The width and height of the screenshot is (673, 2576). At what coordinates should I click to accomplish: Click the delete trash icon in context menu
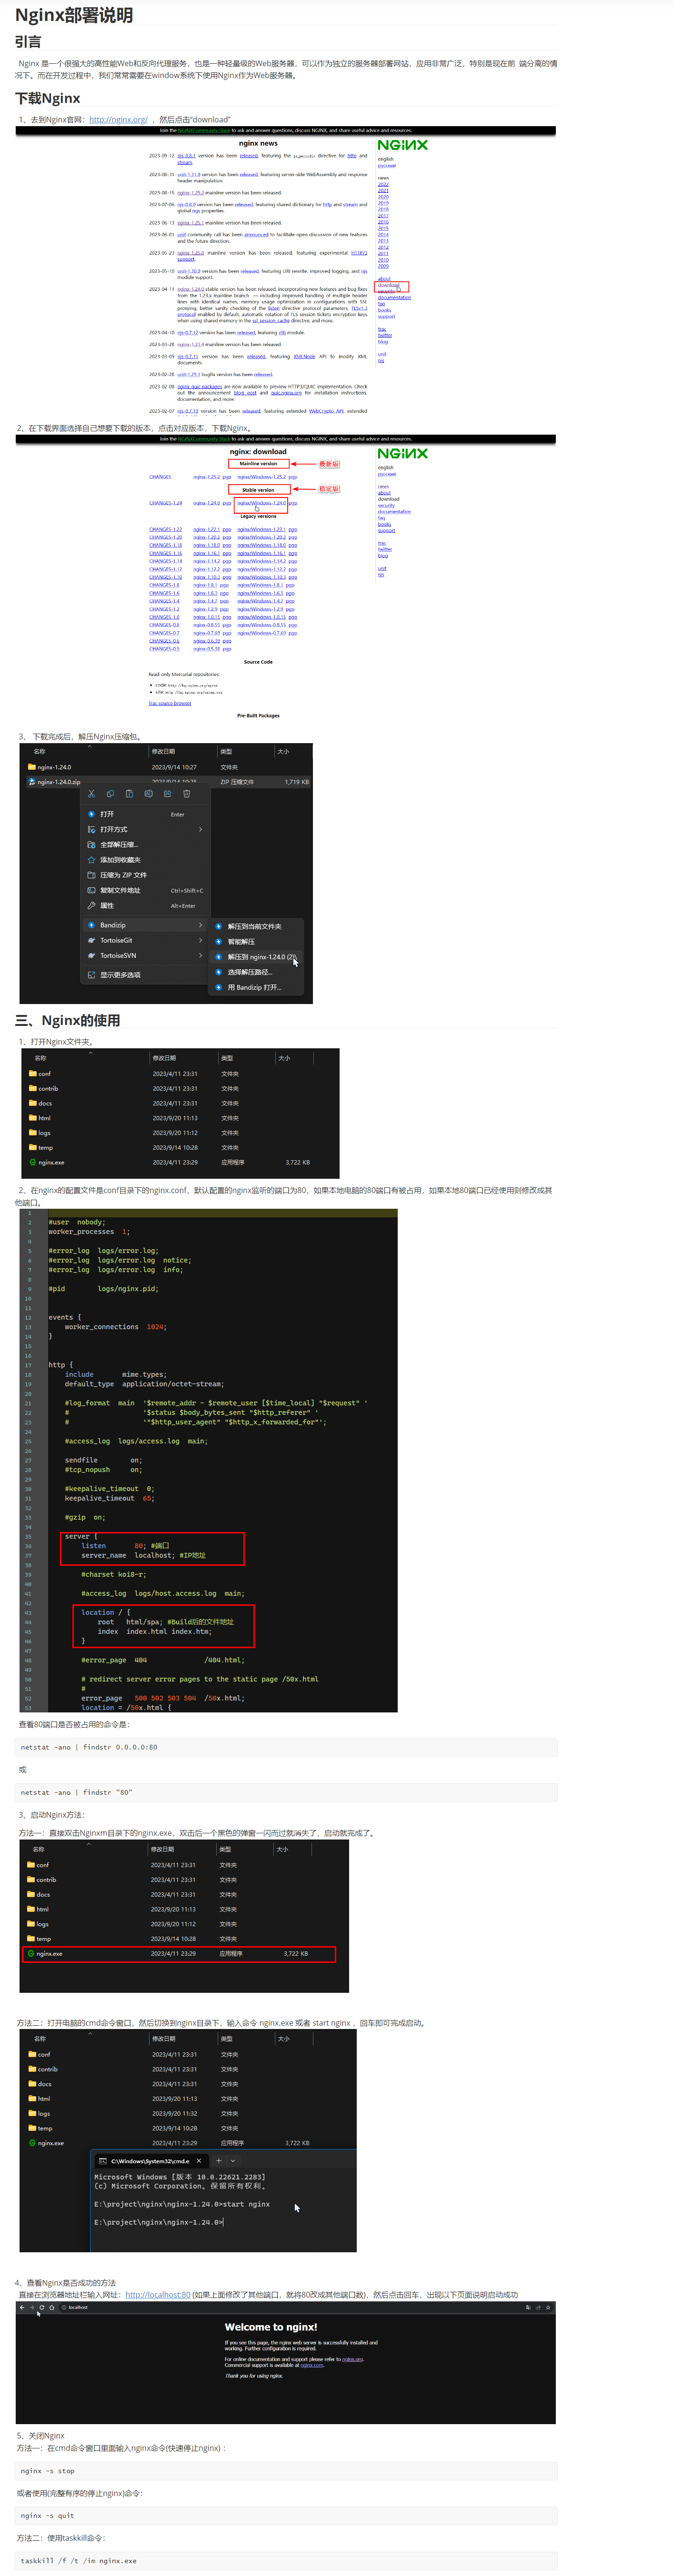pyautogui.click(x=186, y=794)
